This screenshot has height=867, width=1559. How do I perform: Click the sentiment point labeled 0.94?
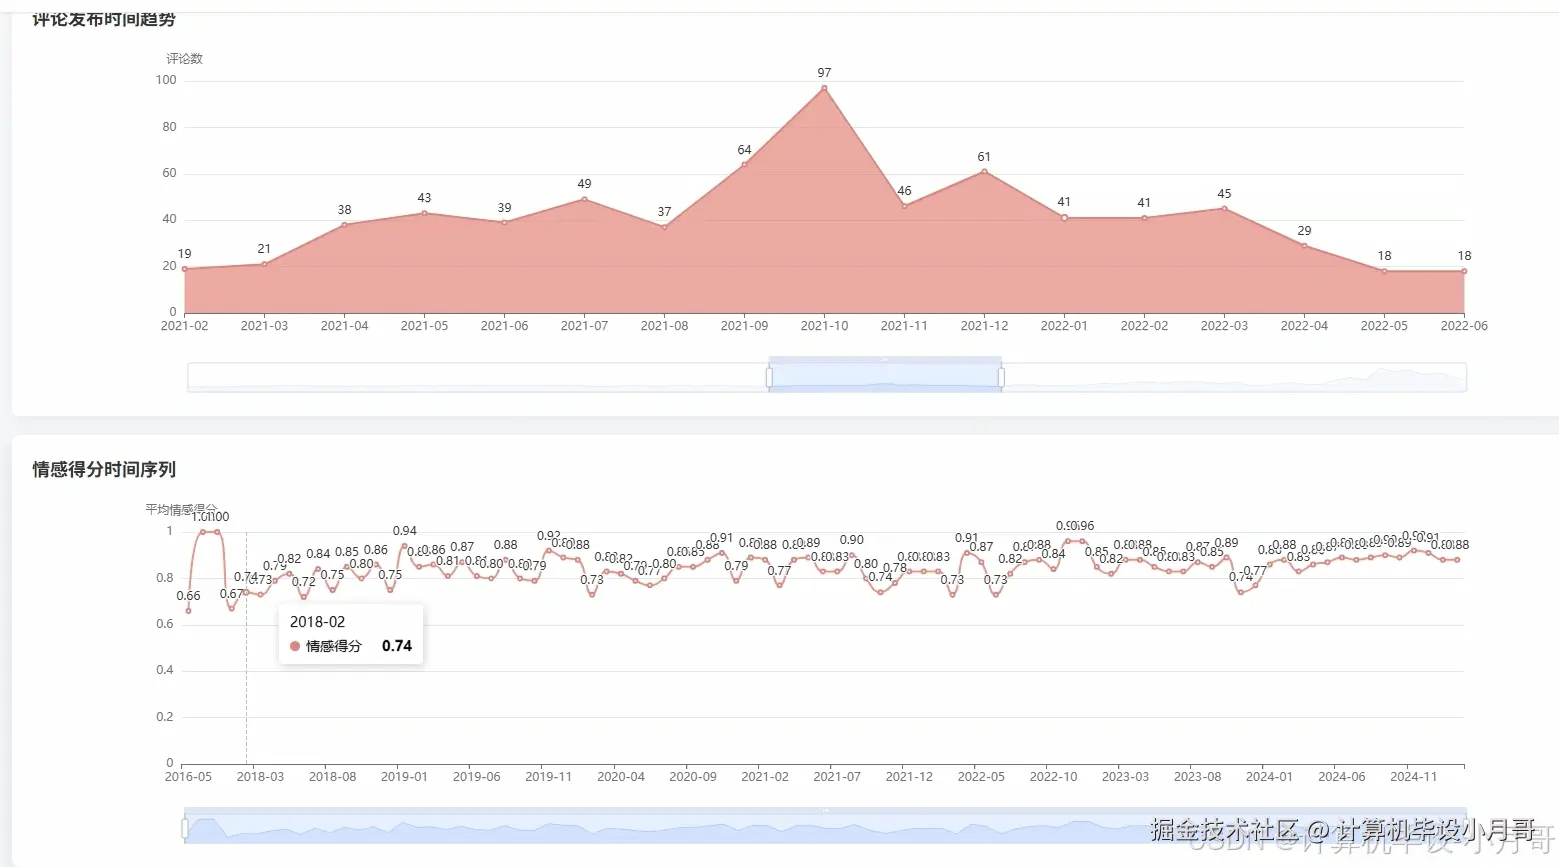coord(404,545)
